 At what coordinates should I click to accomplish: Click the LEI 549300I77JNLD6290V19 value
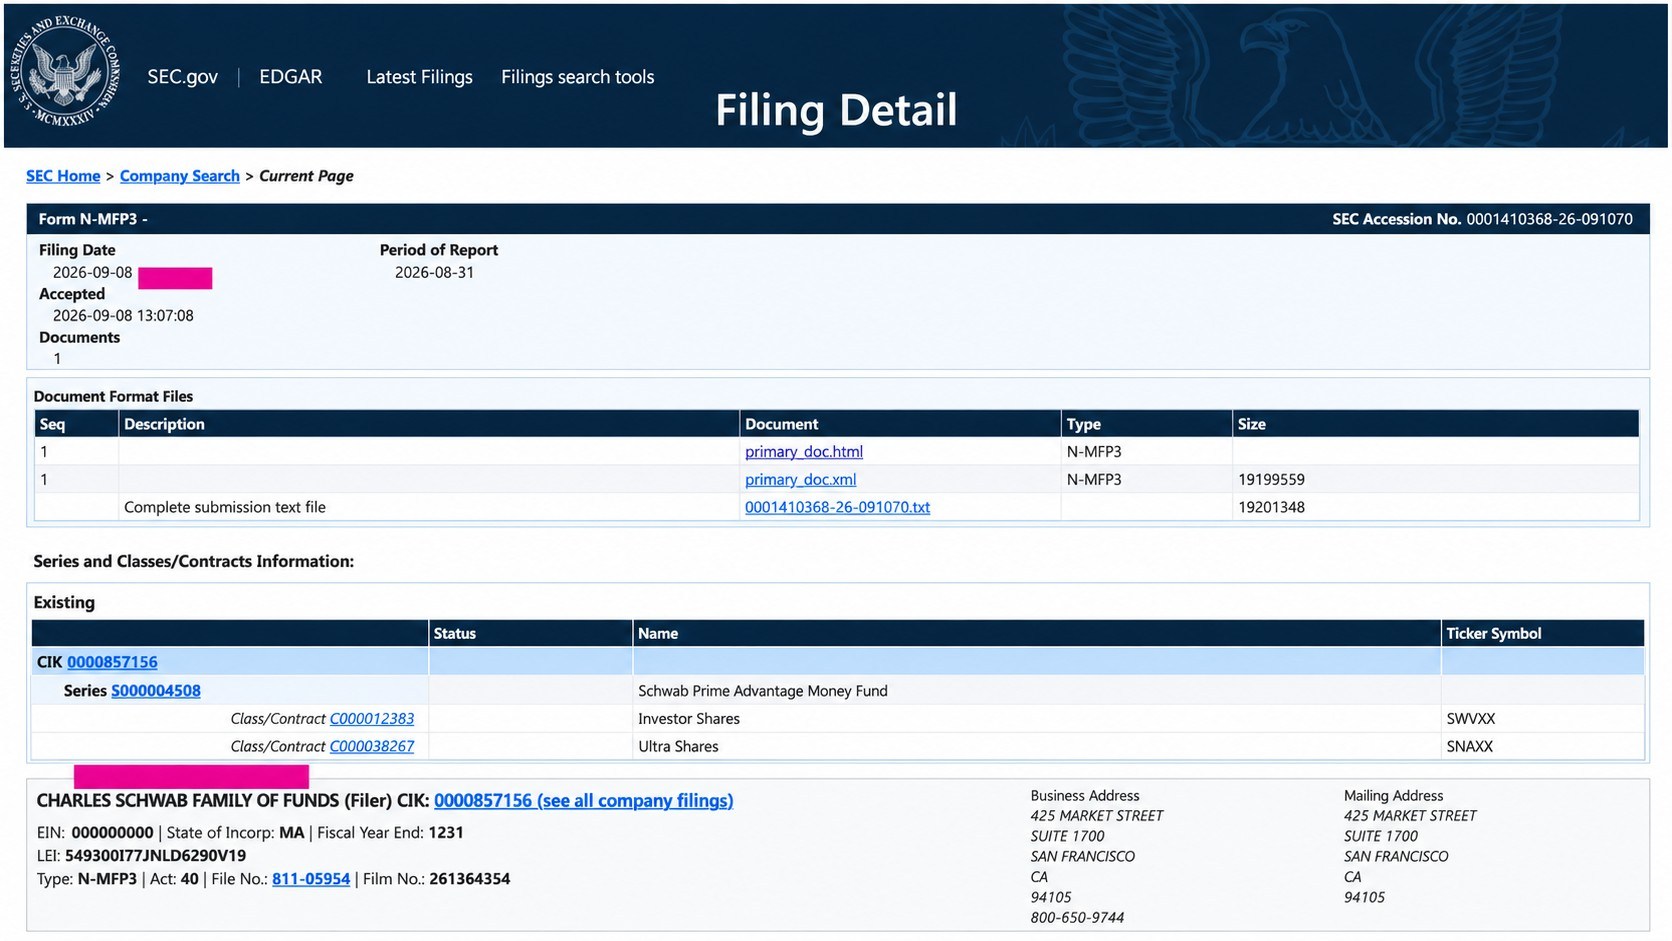[x=155, y=856]
